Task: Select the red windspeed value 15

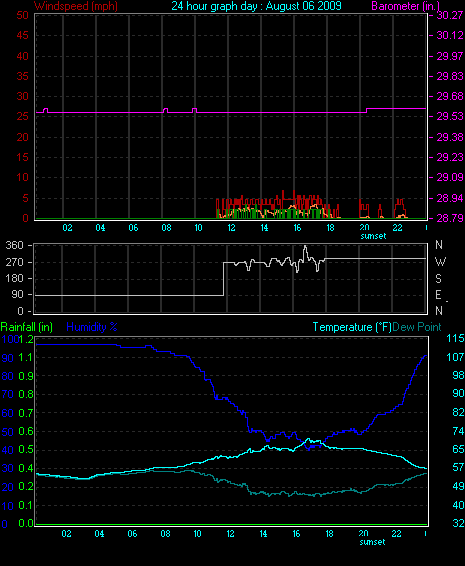Action: [22, 157]
